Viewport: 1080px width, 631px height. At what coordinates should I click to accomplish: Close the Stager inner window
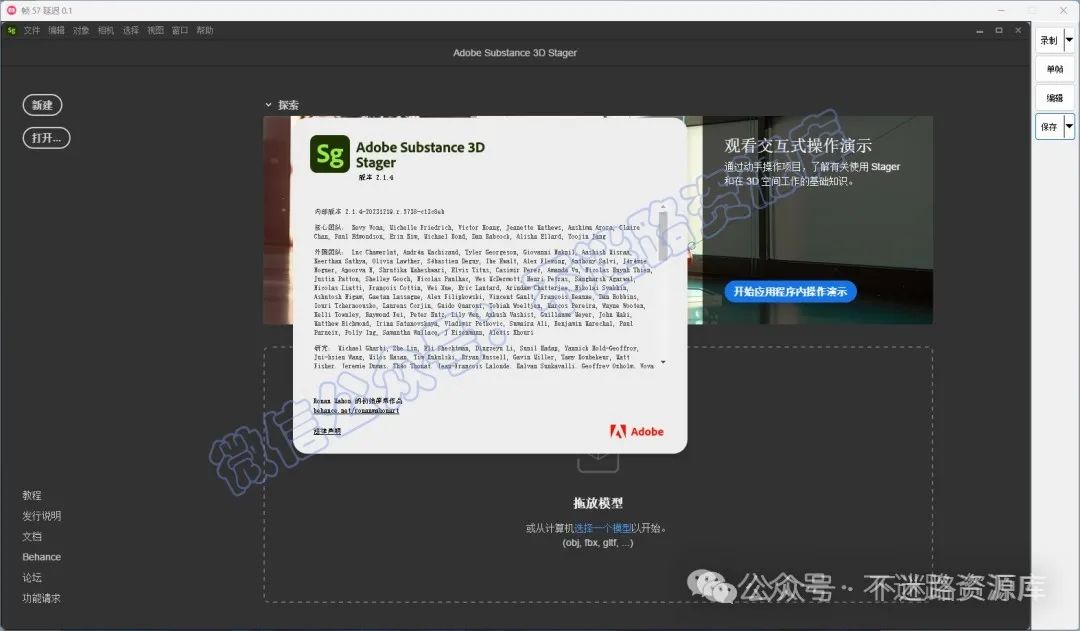click(1018, 30)
